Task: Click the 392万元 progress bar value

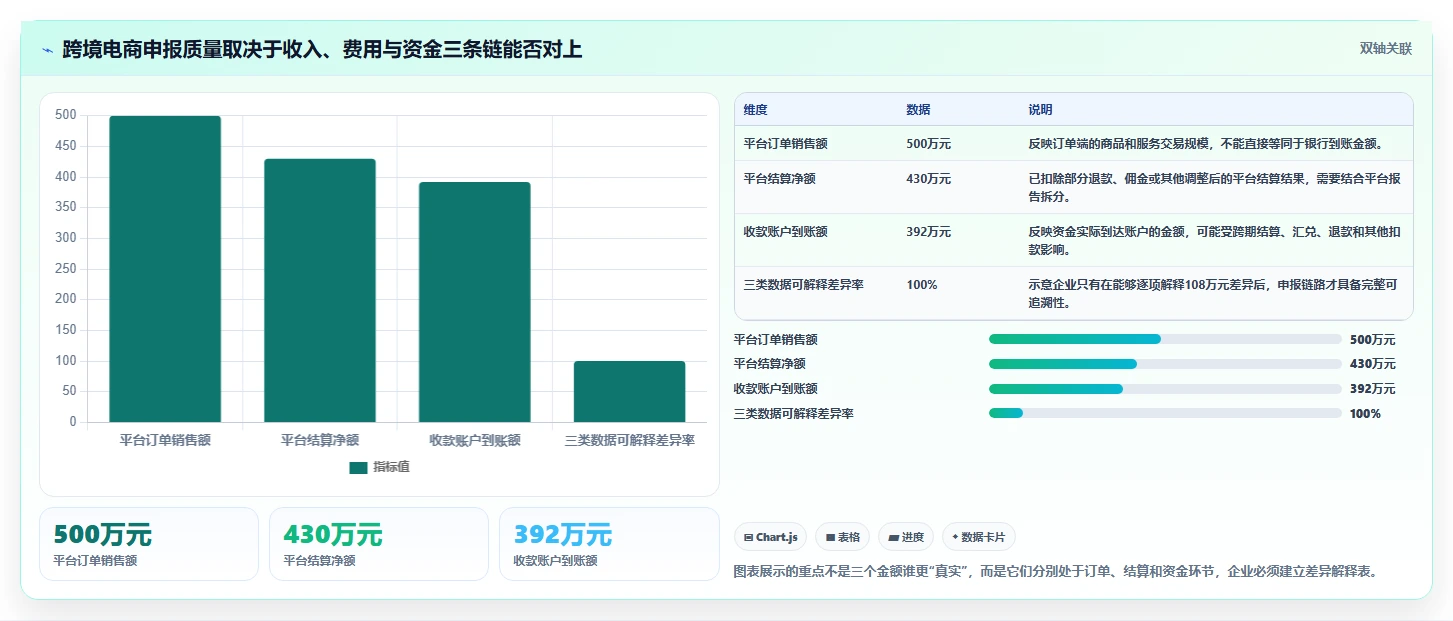Action: 1372,389
